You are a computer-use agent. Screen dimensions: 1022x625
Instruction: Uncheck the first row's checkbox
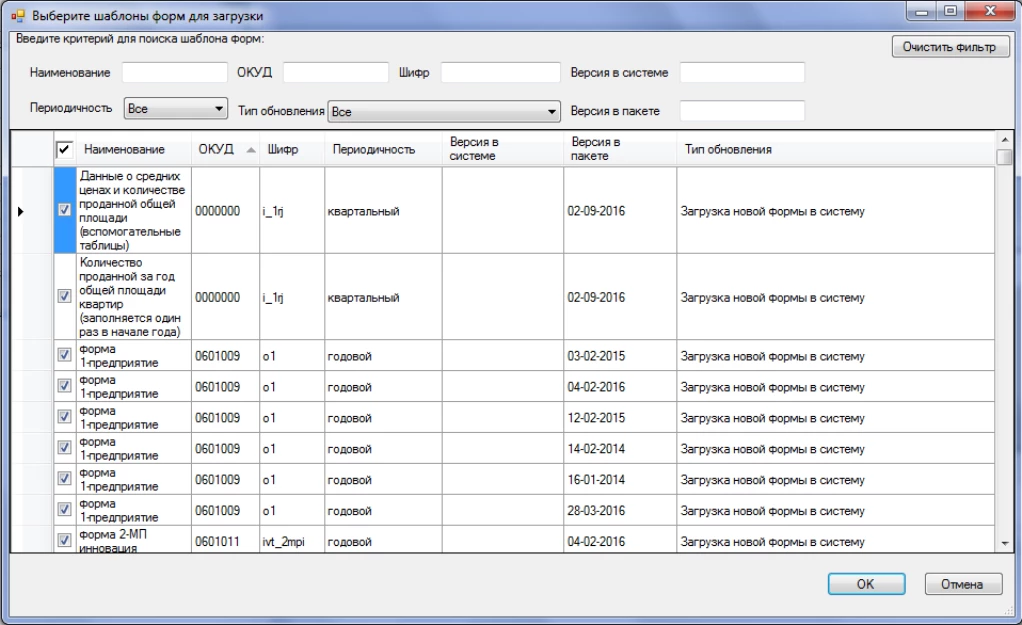(x=65, y=211)
